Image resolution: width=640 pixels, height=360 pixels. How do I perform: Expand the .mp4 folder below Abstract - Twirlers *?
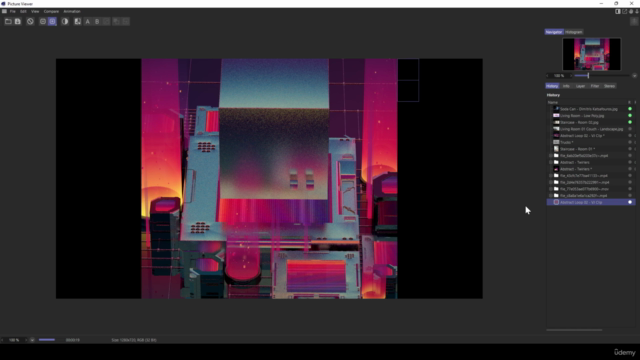[x=551, y=176]
